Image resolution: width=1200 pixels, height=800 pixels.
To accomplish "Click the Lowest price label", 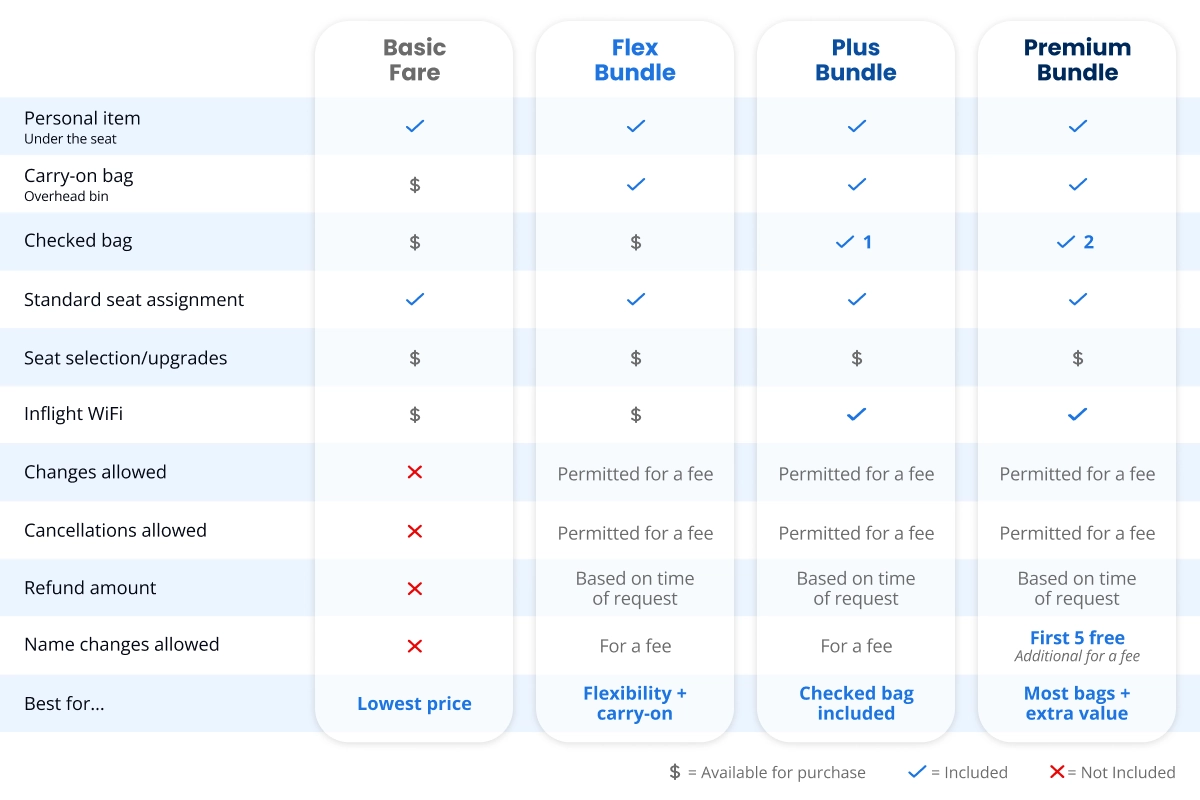I will point(414,704).
